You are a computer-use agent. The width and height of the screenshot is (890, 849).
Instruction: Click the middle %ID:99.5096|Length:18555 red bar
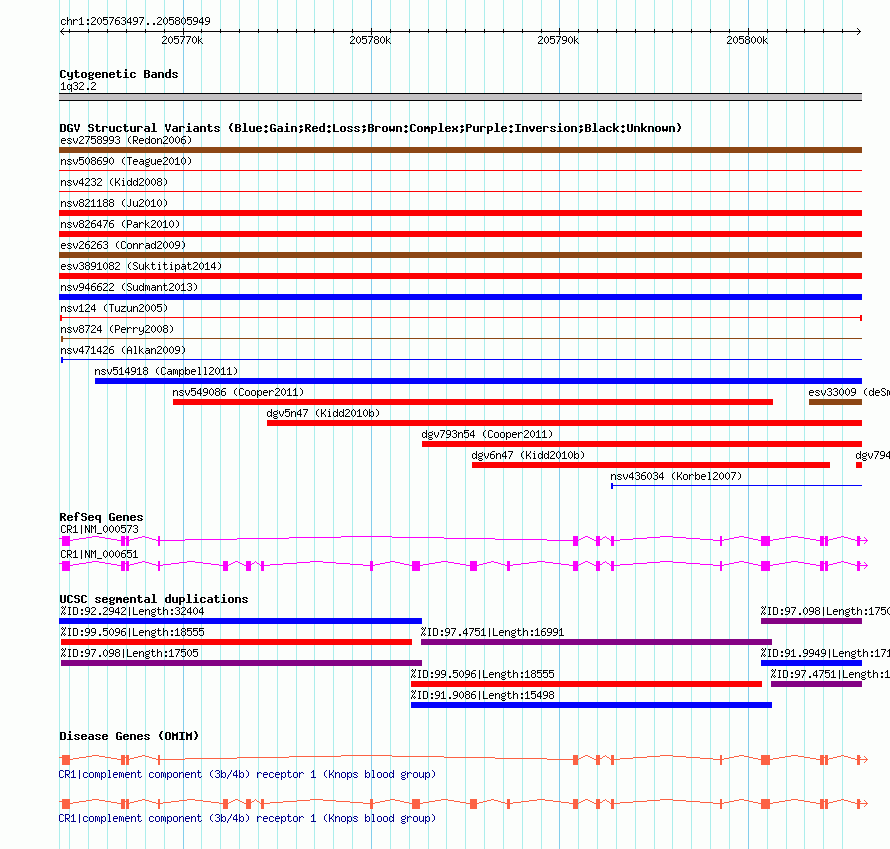pos(586,684)
